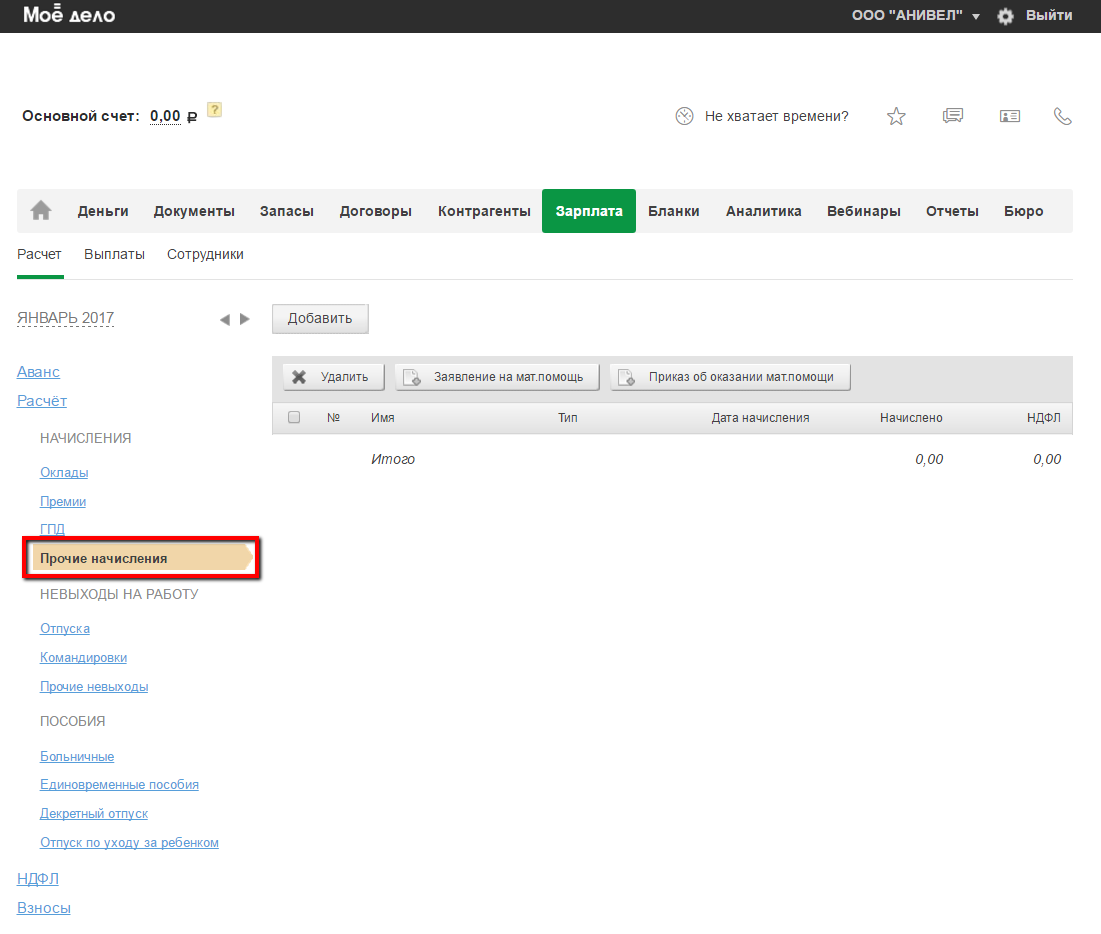
Task: Open the Оклады link in sidebar
Action: click(x=64, y=472)
